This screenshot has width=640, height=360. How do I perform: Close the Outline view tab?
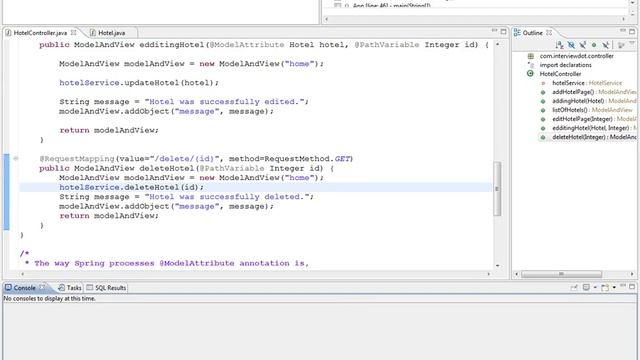pos(549,32)
